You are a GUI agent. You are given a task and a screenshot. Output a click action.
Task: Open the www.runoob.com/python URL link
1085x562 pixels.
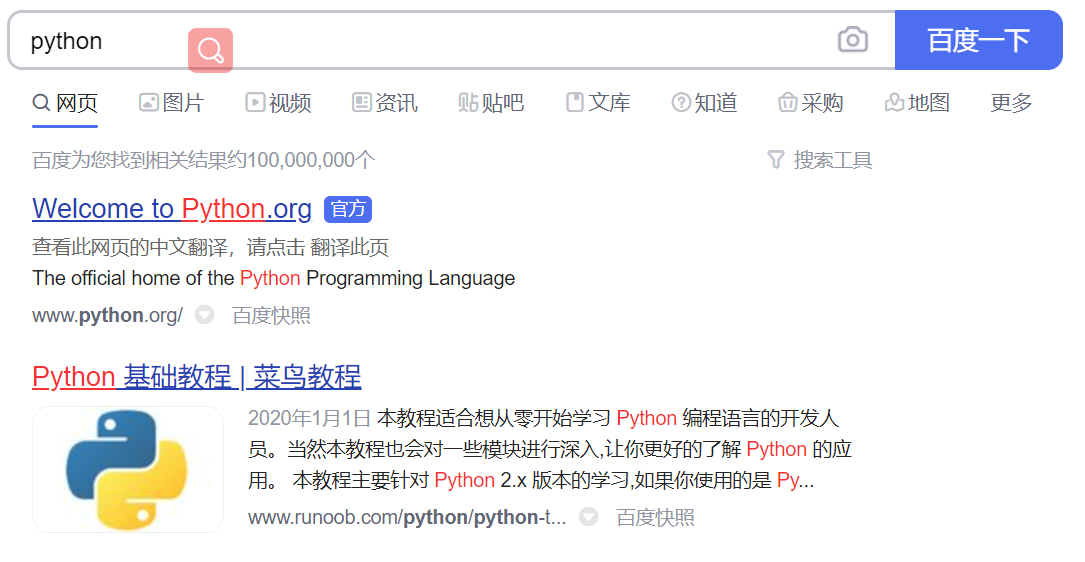[x=407, y=518]
